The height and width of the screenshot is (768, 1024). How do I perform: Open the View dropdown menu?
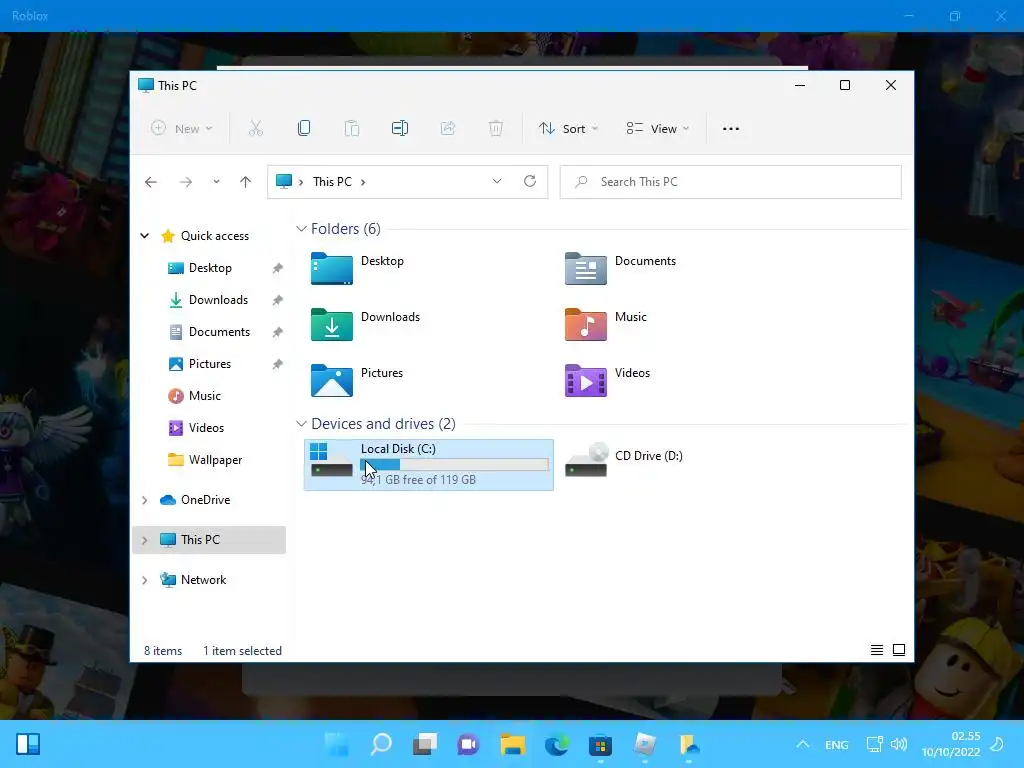coord(658,129)
